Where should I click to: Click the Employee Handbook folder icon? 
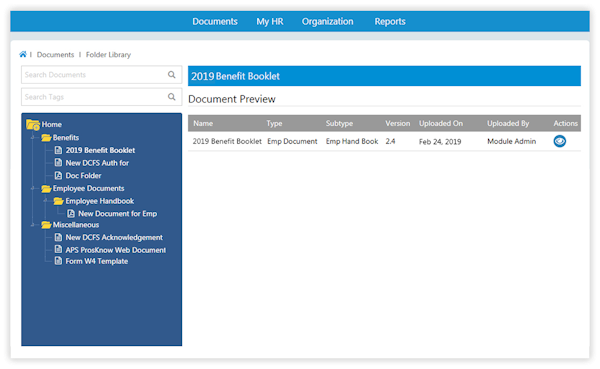(x=59, y=201)
